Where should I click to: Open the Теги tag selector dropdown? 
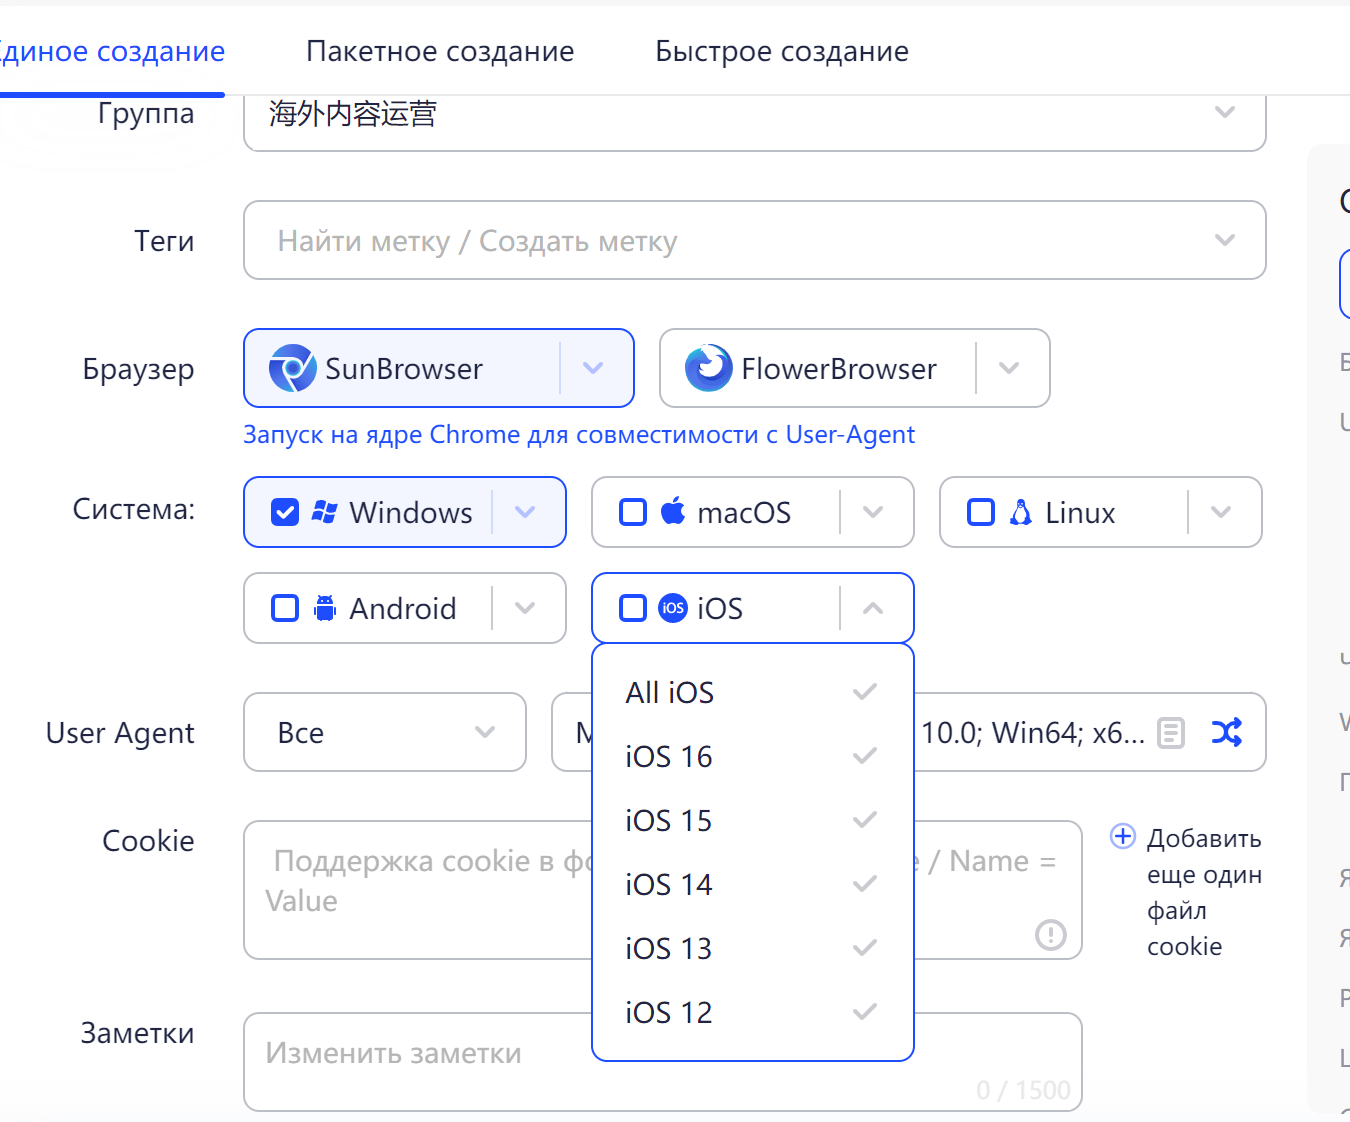(x=755, y=240)
